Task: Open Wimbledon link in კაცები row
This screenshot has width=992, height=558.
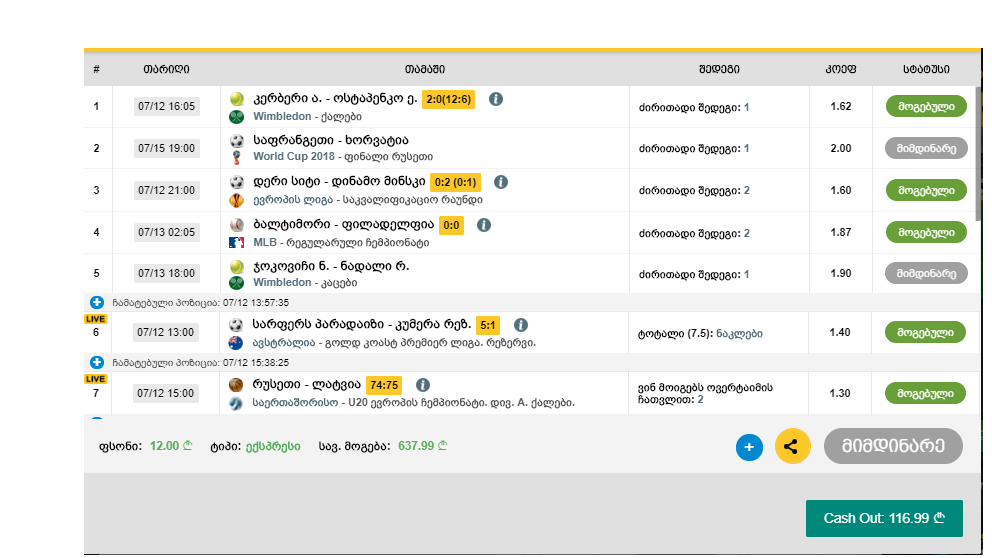Action: pyautogui.click(x=282, y=282)
